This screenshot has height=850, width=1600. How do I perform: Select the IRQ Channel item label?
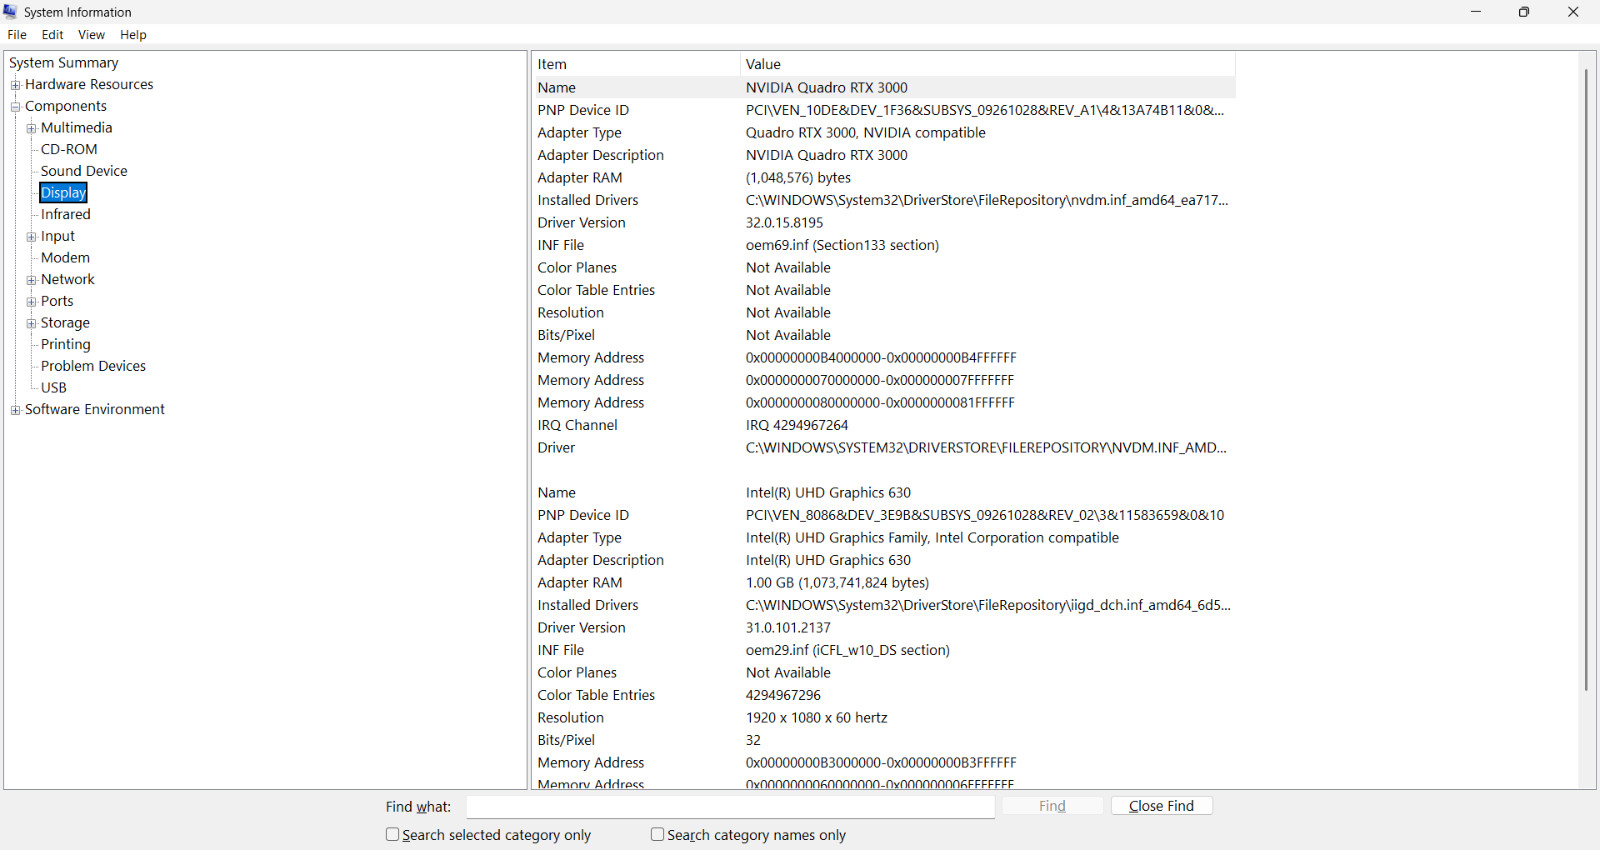point(577,425)
